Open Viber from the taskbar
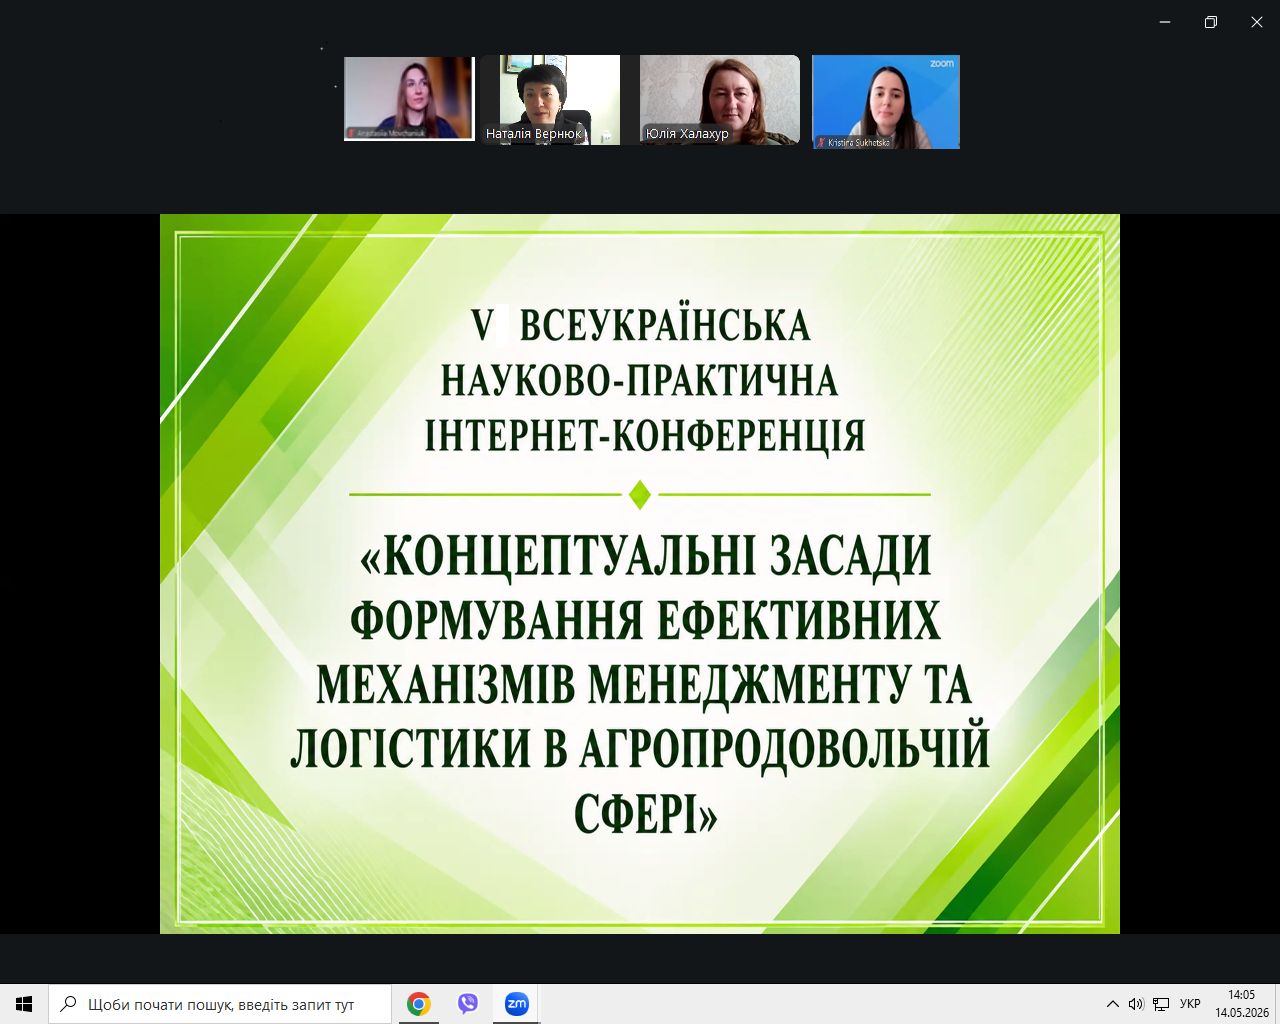The image size is (1280, 1024). point(468,1004)
